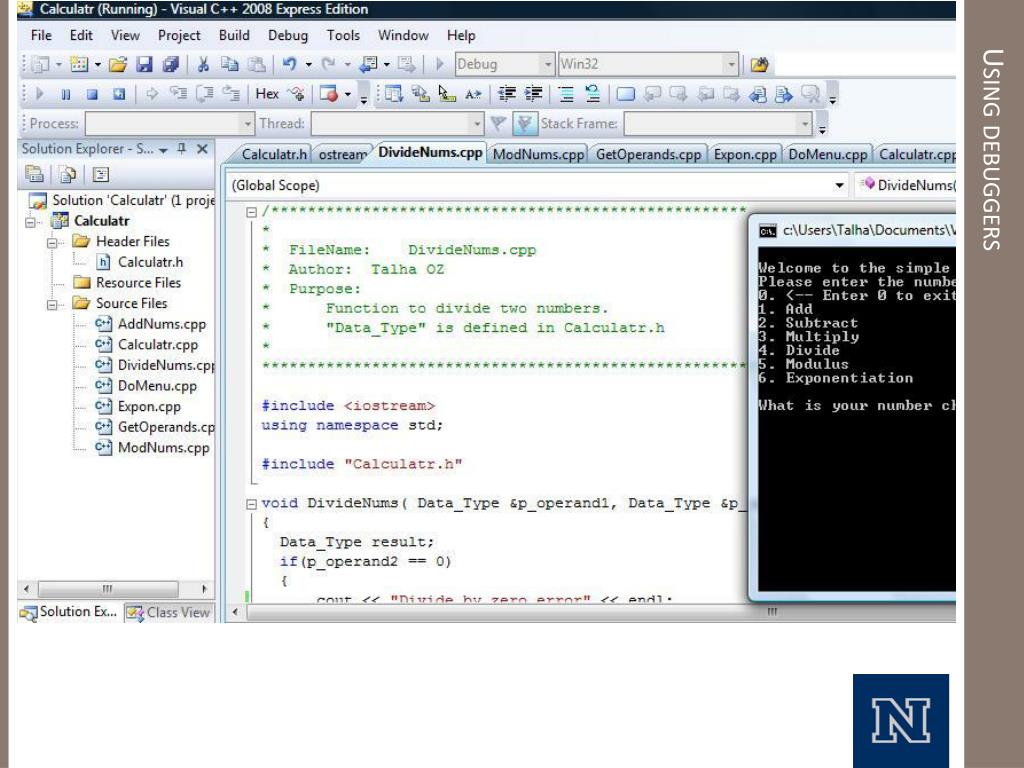Collapse the header comment block in editor
This screenshot has height=768, width=1024.
[251, 212]
